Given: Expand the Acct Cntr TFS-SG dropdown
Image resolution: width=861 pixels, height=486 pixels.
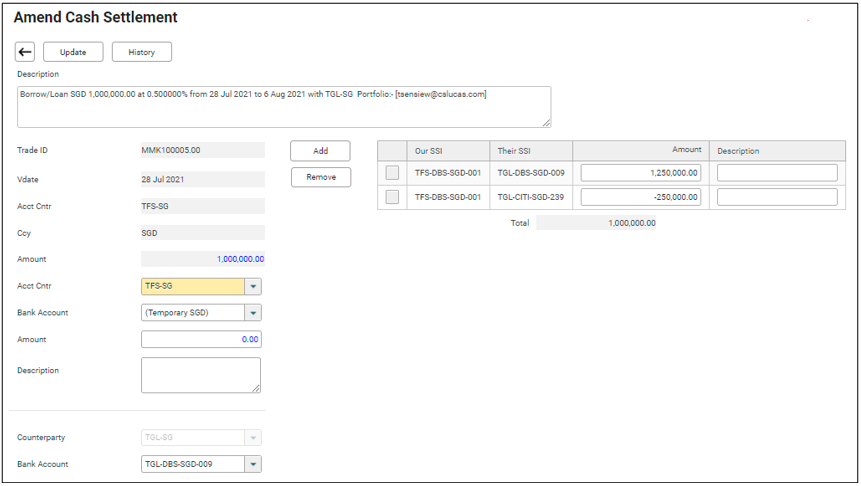Looking at the screenshot, I should pyautogui.click(x=253, y=286).
